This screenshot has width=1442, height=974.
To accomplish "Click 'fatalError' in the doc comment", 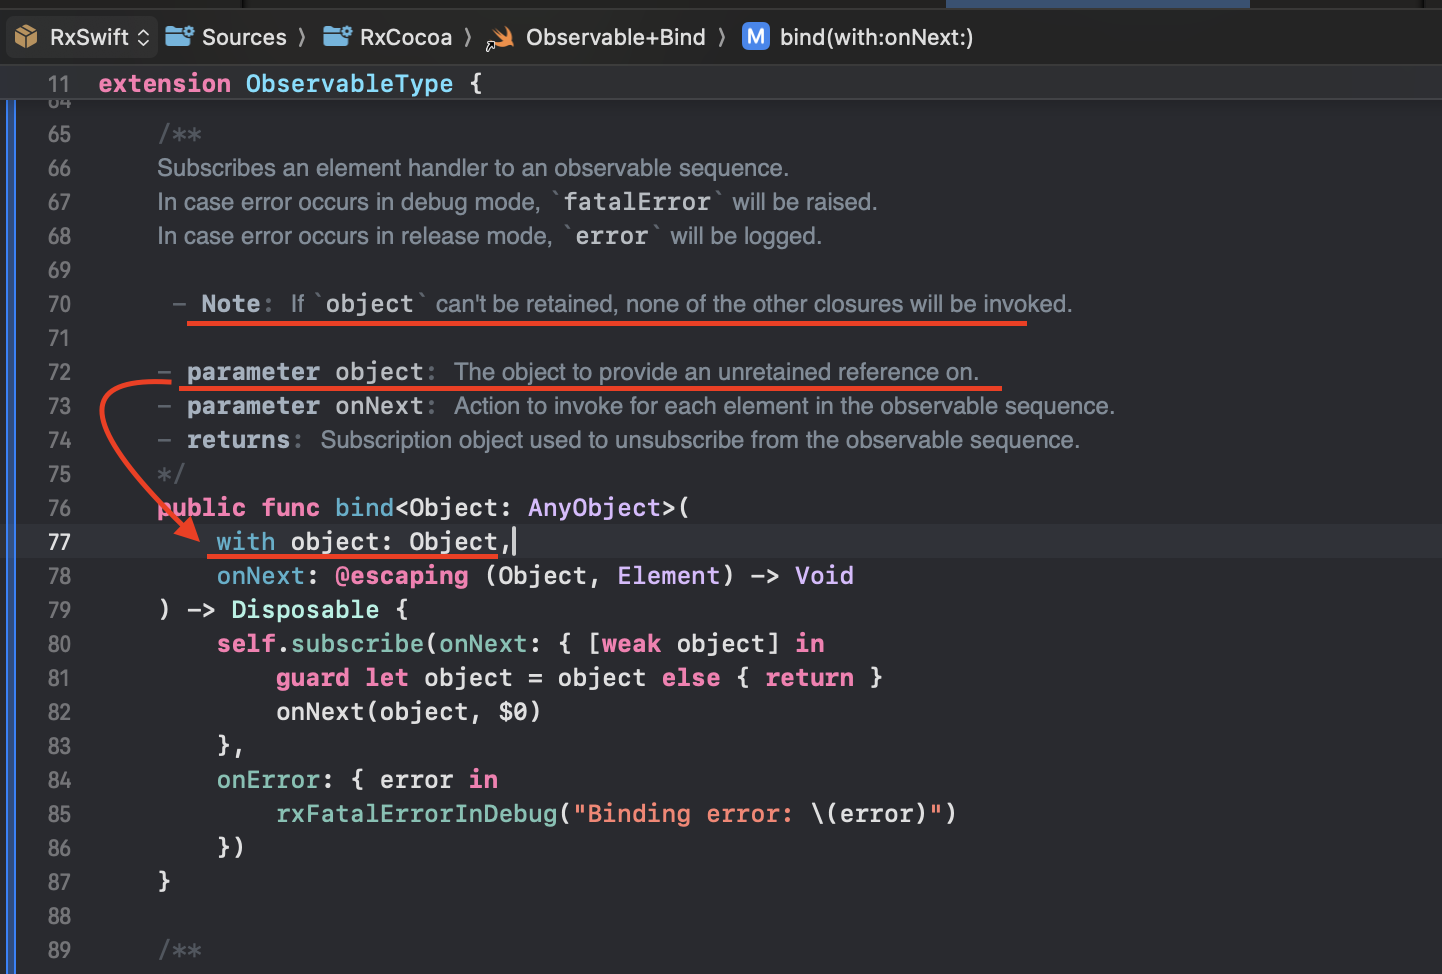I will coord(637,202).
